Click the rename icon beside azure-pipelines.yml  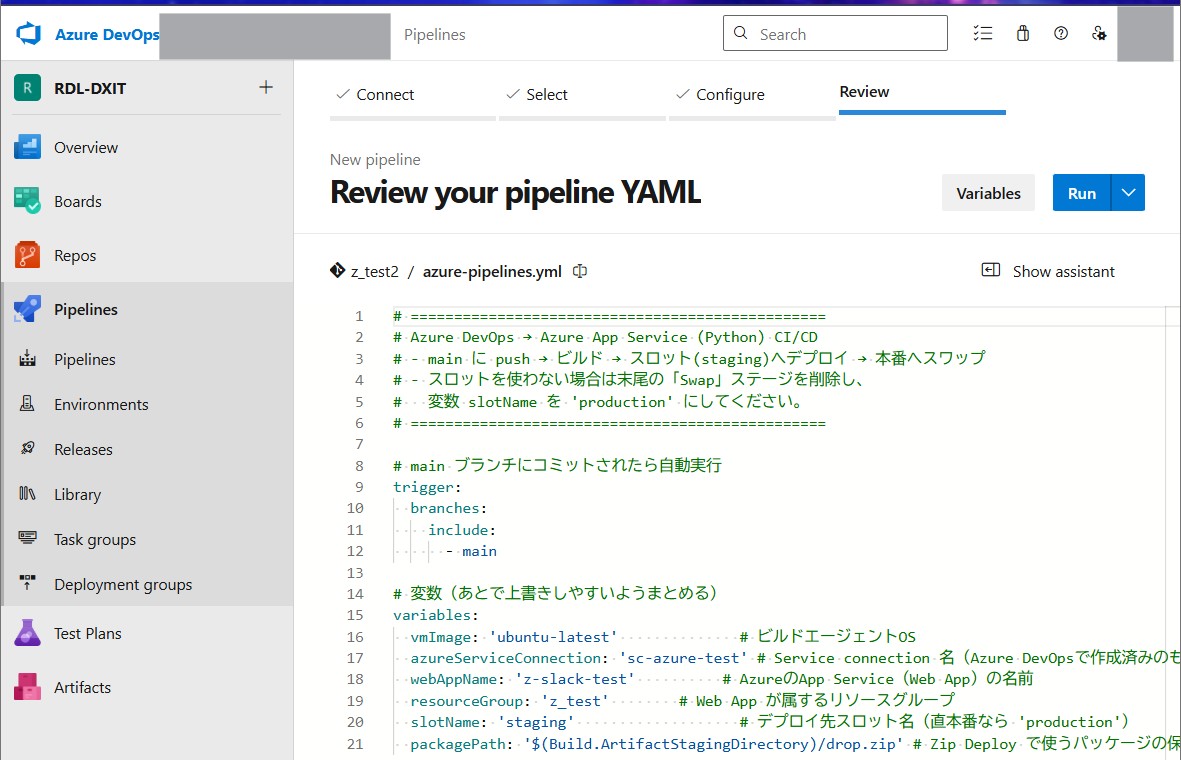[x=580, y=271]
